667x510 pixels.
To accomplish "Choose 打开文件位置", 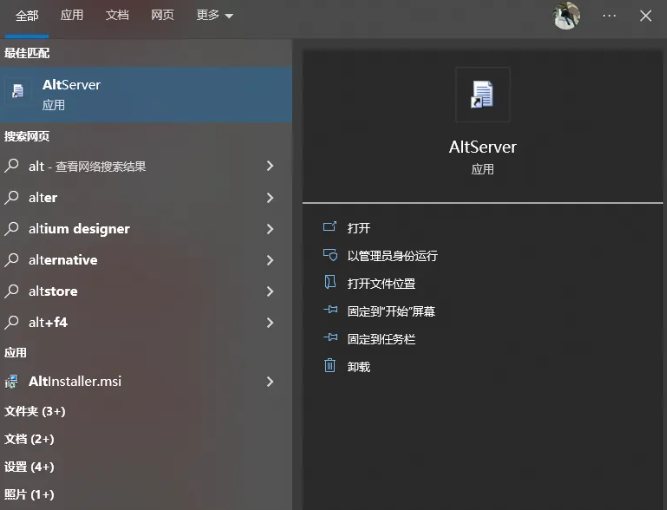I will pyautogui.click(x=381, y=283).
